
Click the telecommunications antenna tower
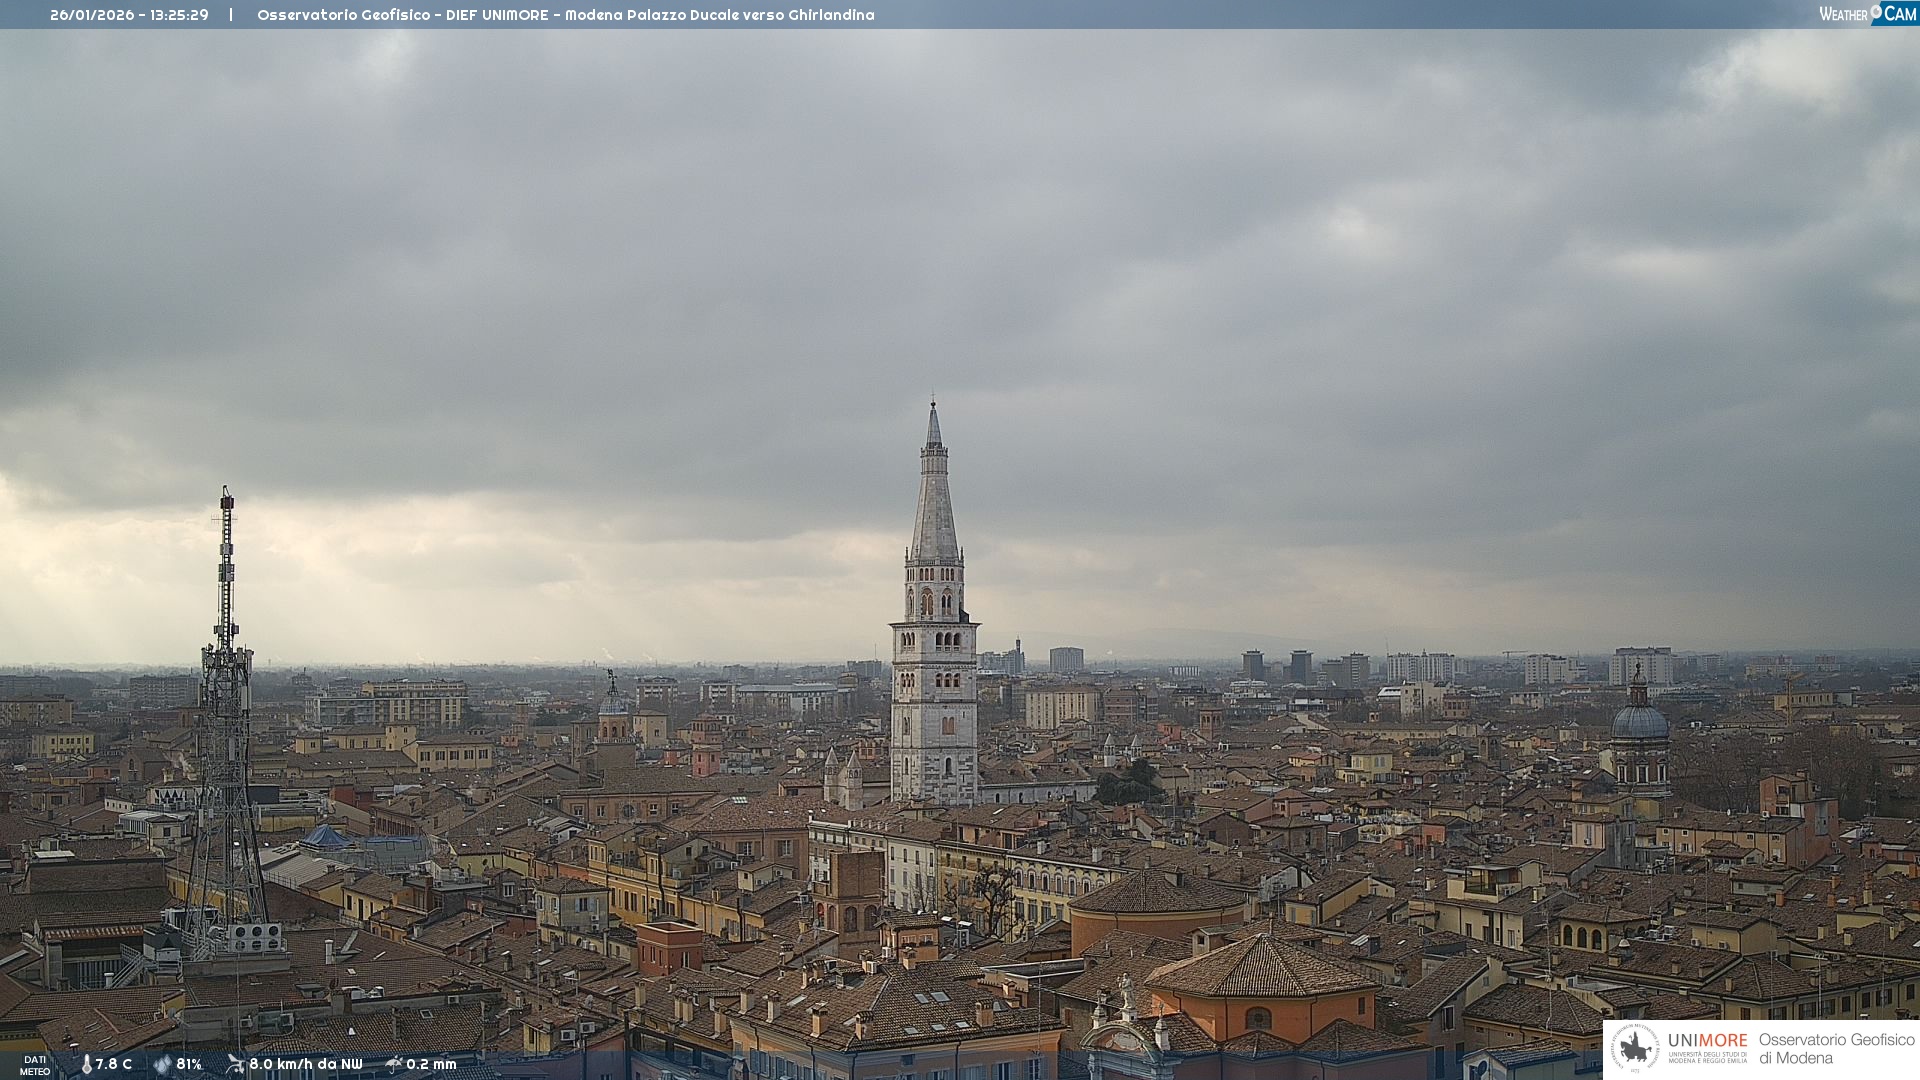coord(226,700)
